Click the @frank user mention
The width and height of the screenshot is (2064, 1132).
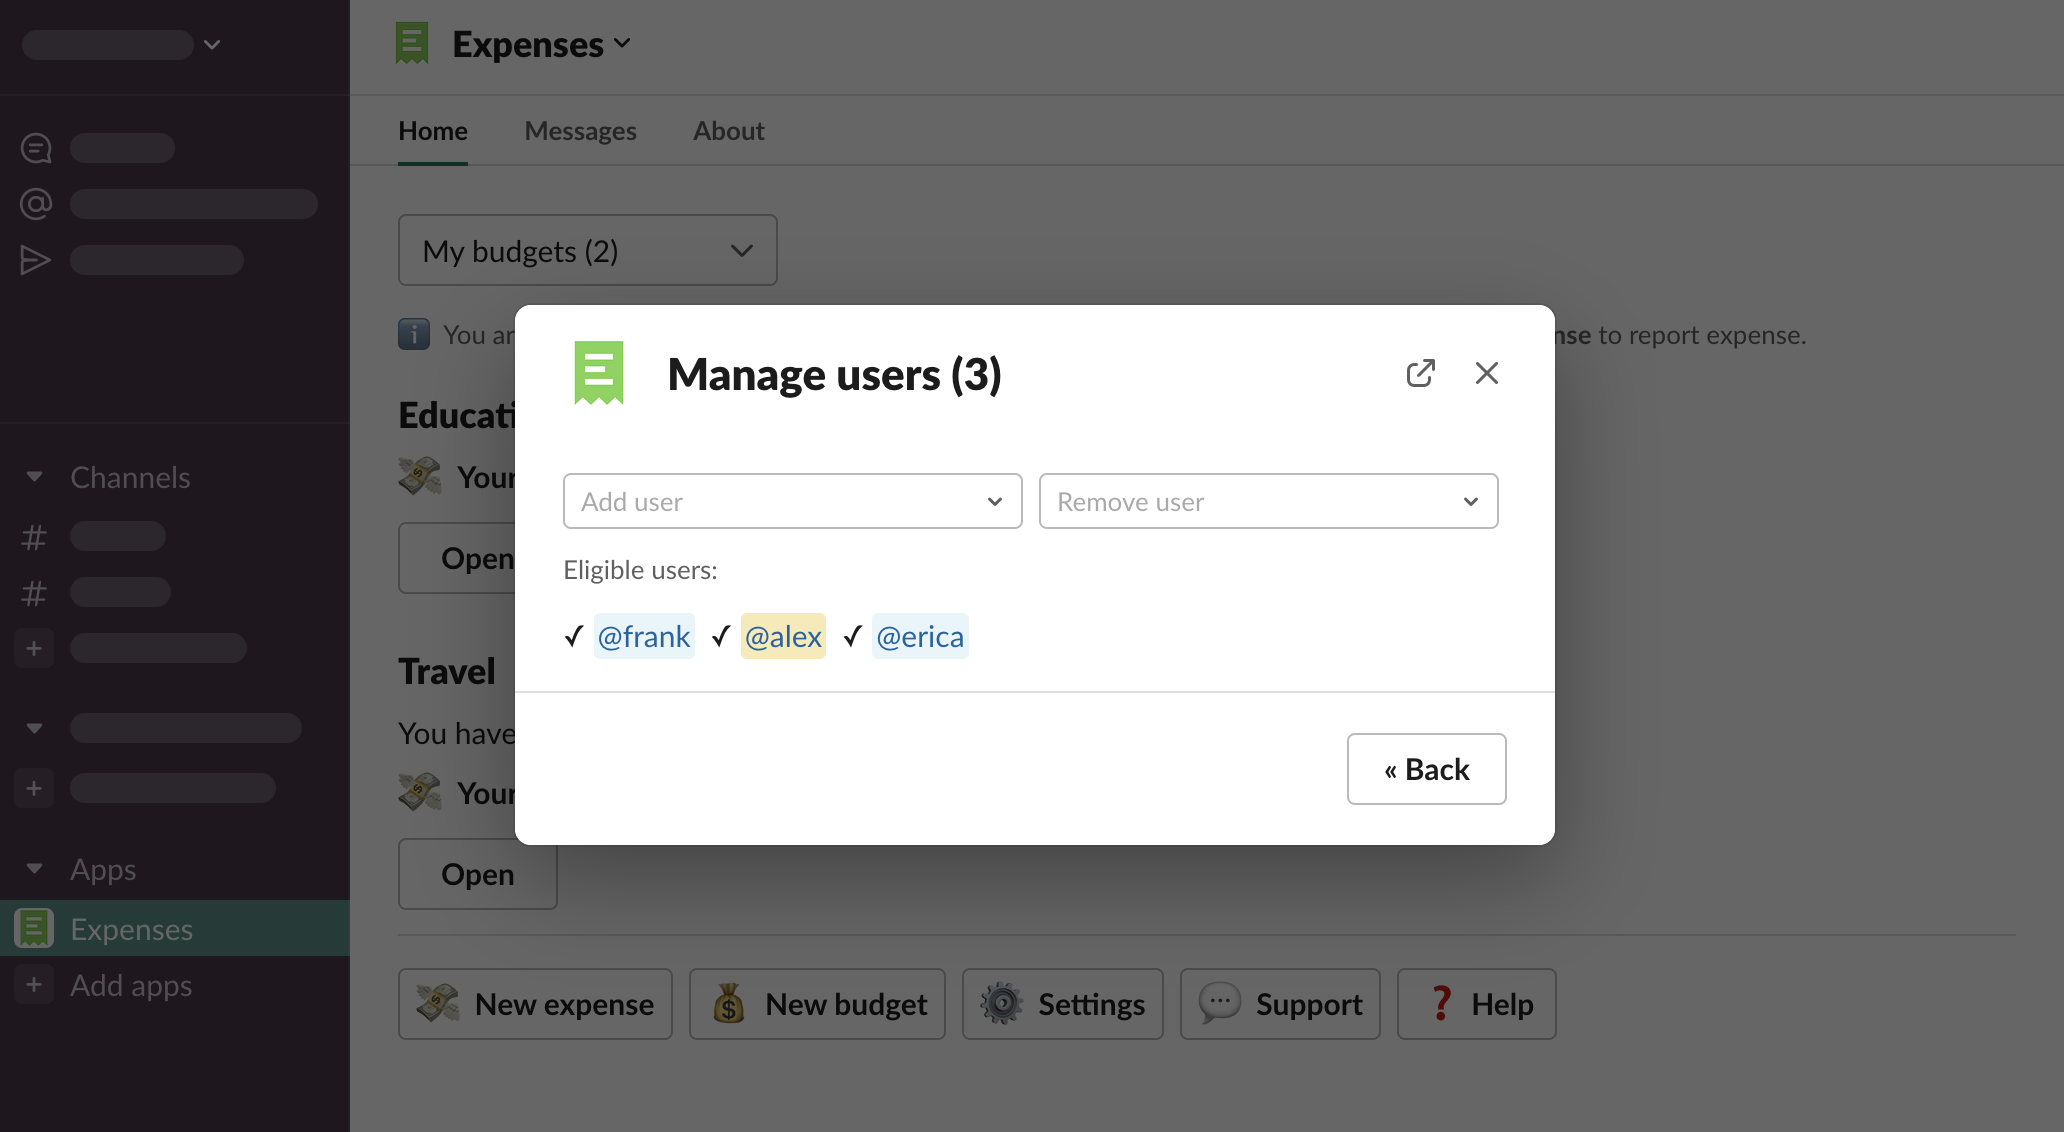(x=644, y=636)
